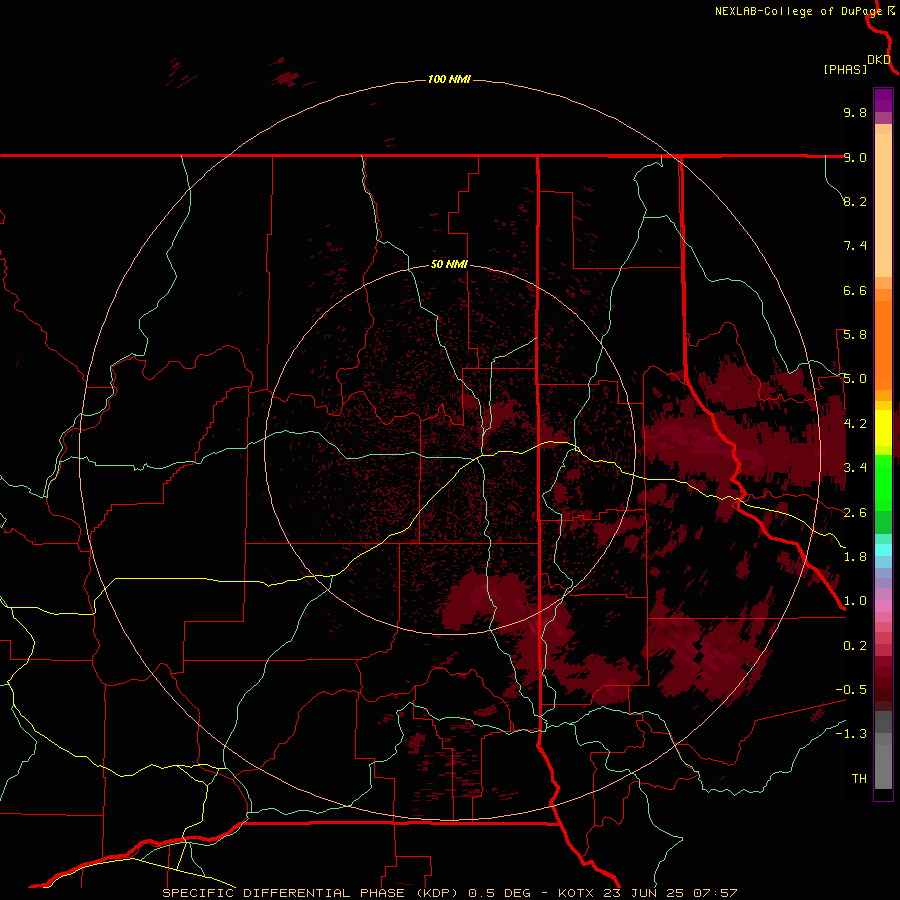Click the 1.0 value on the color scale
Image resolution: width=900 pixels, height=900 pixels.
(855, 601)
